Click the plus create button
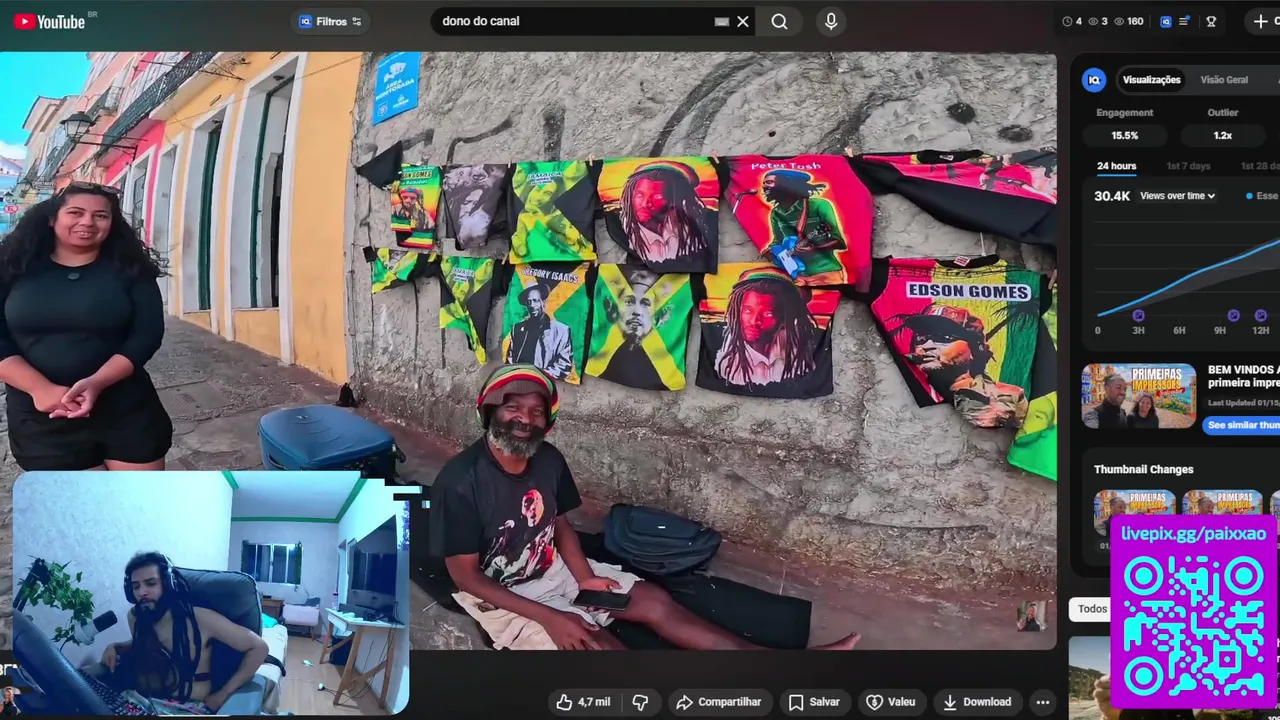 tap(1260, 21)
